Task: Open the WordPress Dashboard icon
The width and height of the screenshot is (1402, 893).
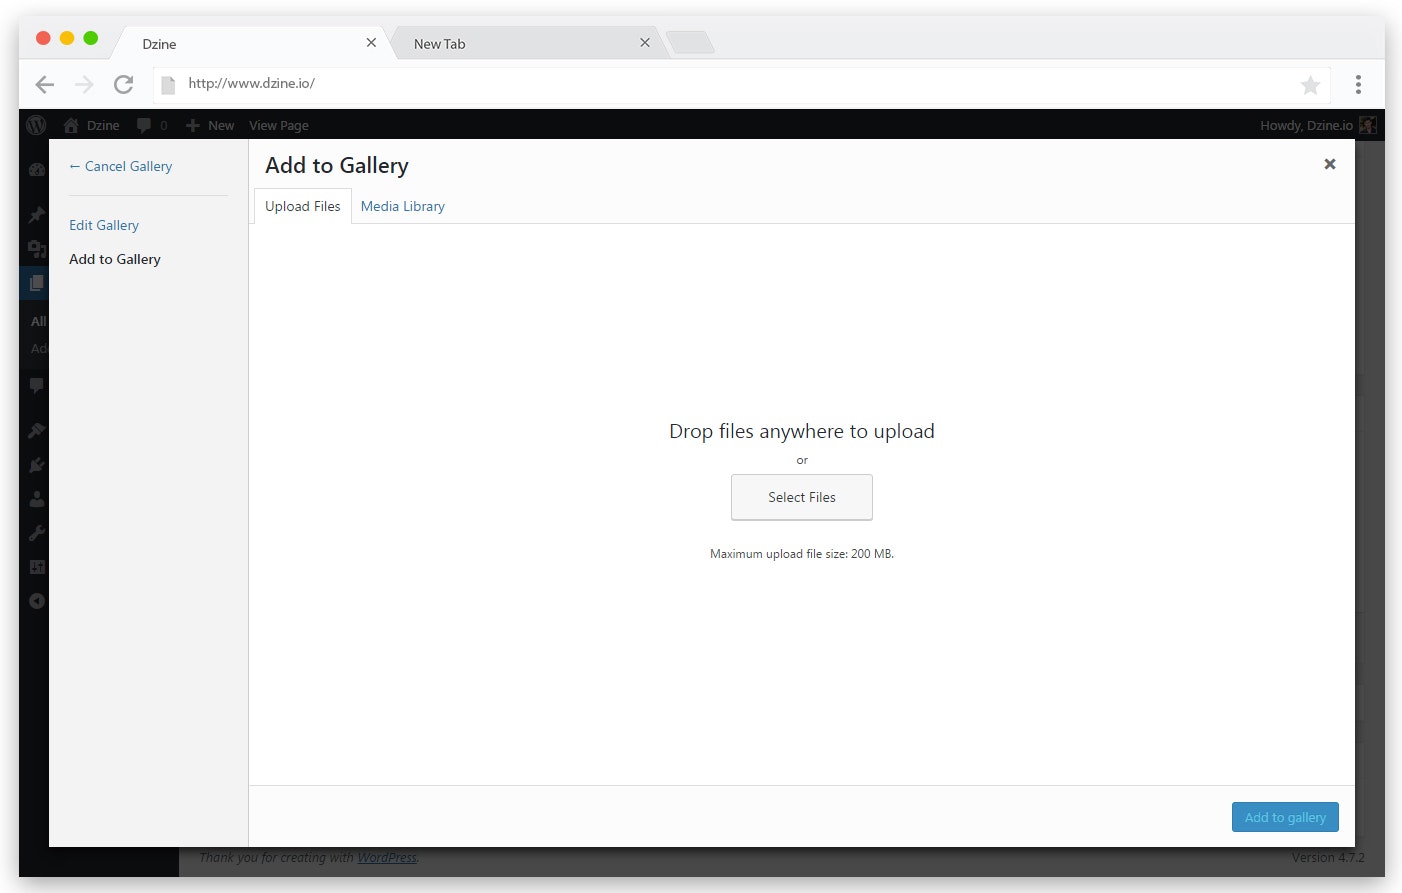Action: click(x=36, y=169)
